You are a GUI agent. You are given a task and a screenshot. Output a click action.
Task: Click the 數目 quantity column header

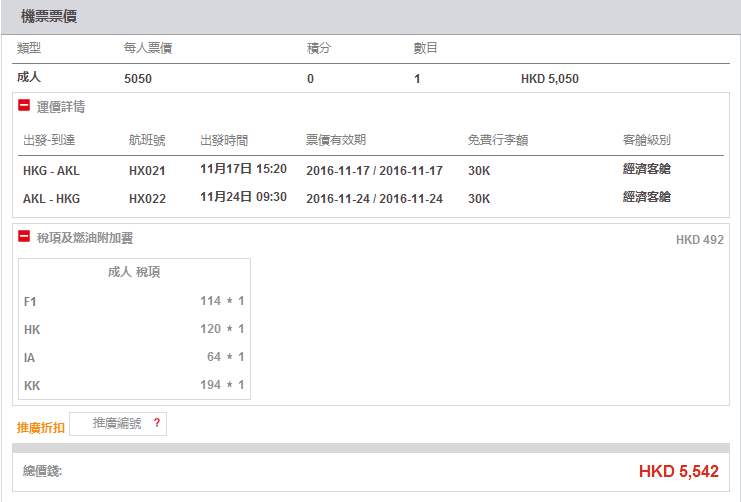(425, 48)
